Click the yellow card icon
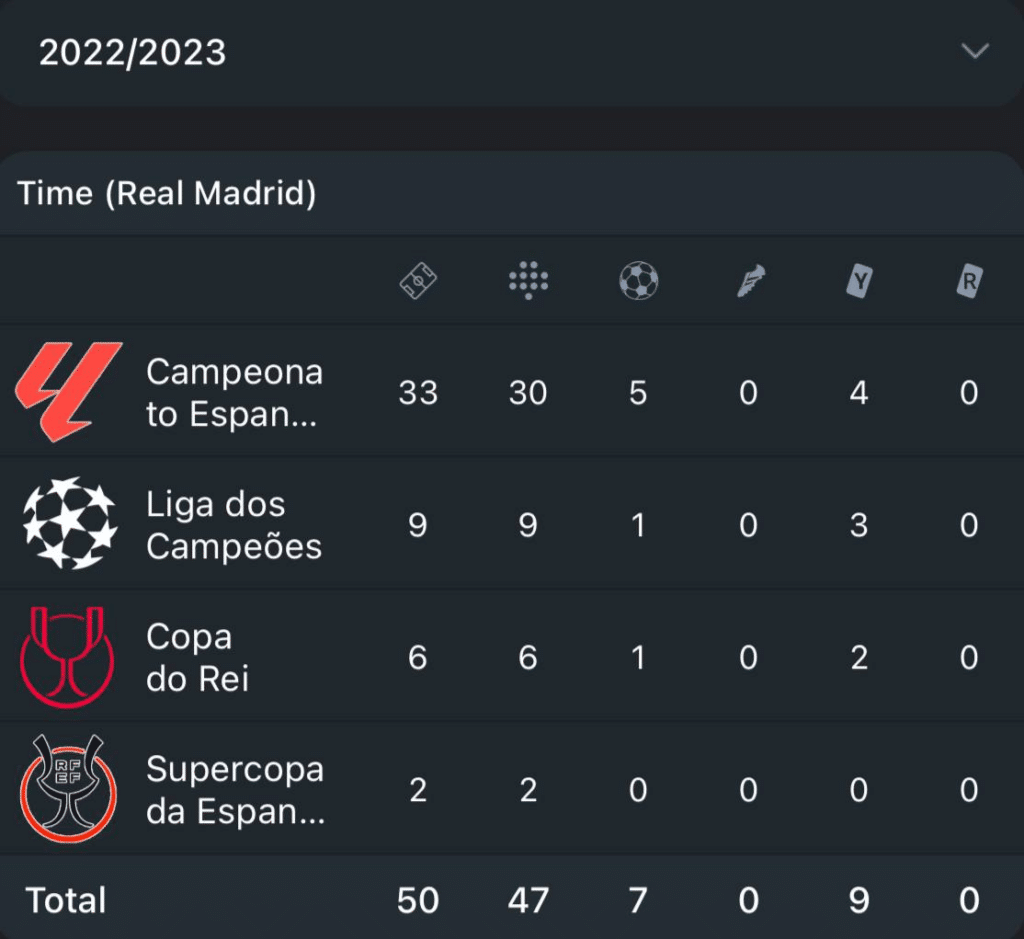1024x939 pixels. click(859, 282)
